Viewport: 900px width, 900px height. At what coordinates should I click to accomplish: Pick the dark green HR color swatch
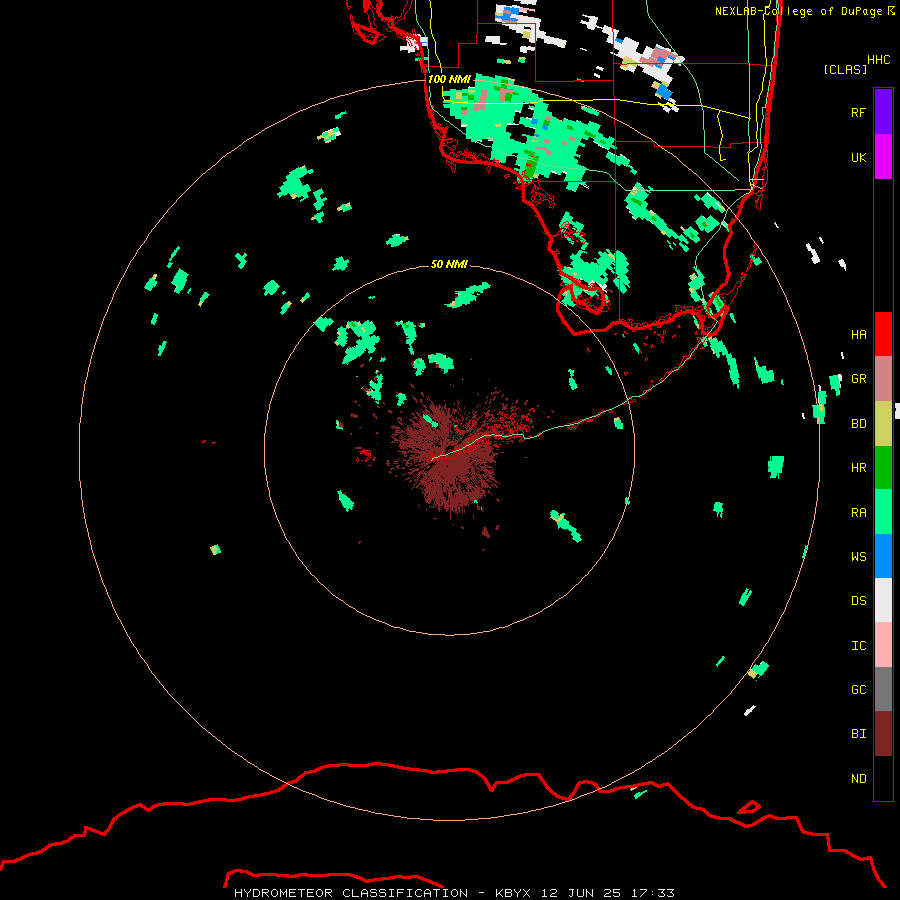tap(883, 468)
